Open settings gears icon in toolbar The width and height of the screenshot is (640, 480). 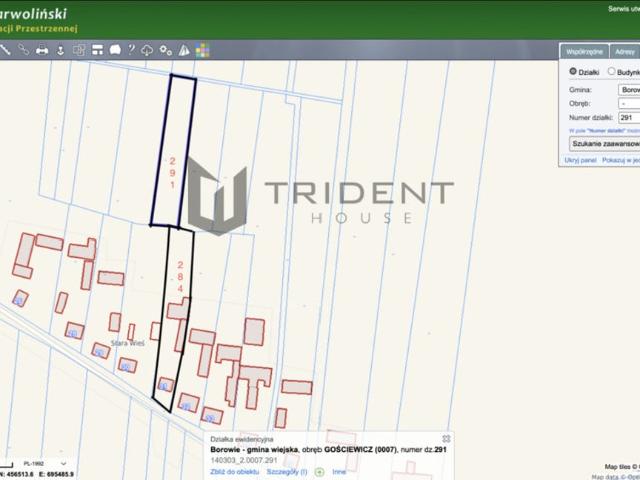[165, 49]
